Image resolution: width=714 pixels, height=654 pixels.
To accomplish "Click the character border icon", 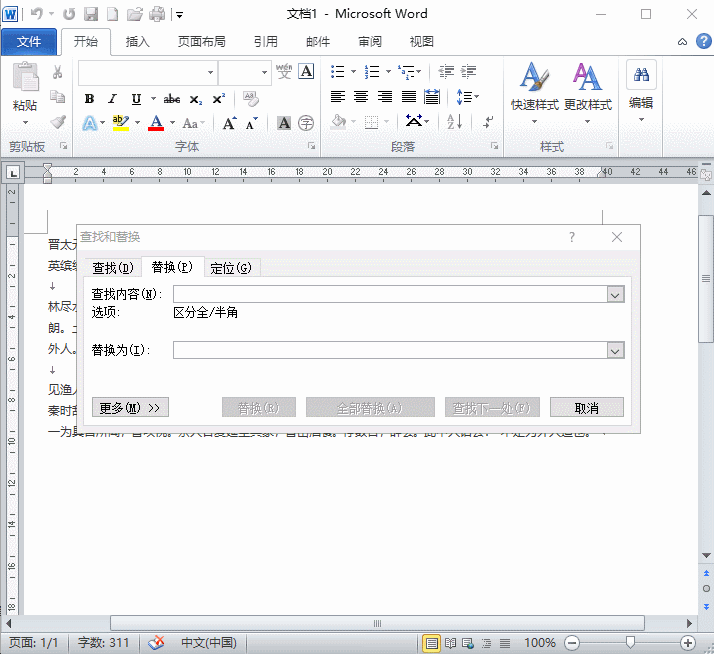I will pos(306,71).
